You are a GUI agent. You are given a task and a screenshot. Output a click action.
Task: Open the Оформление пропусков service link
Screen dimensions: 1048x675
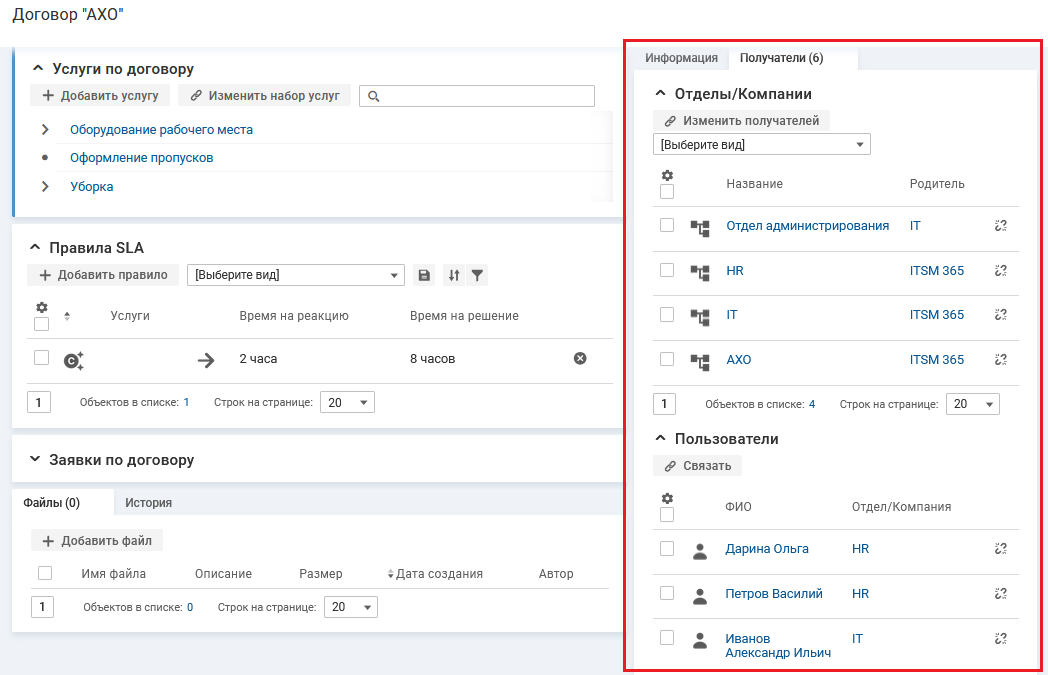(141, 158)
